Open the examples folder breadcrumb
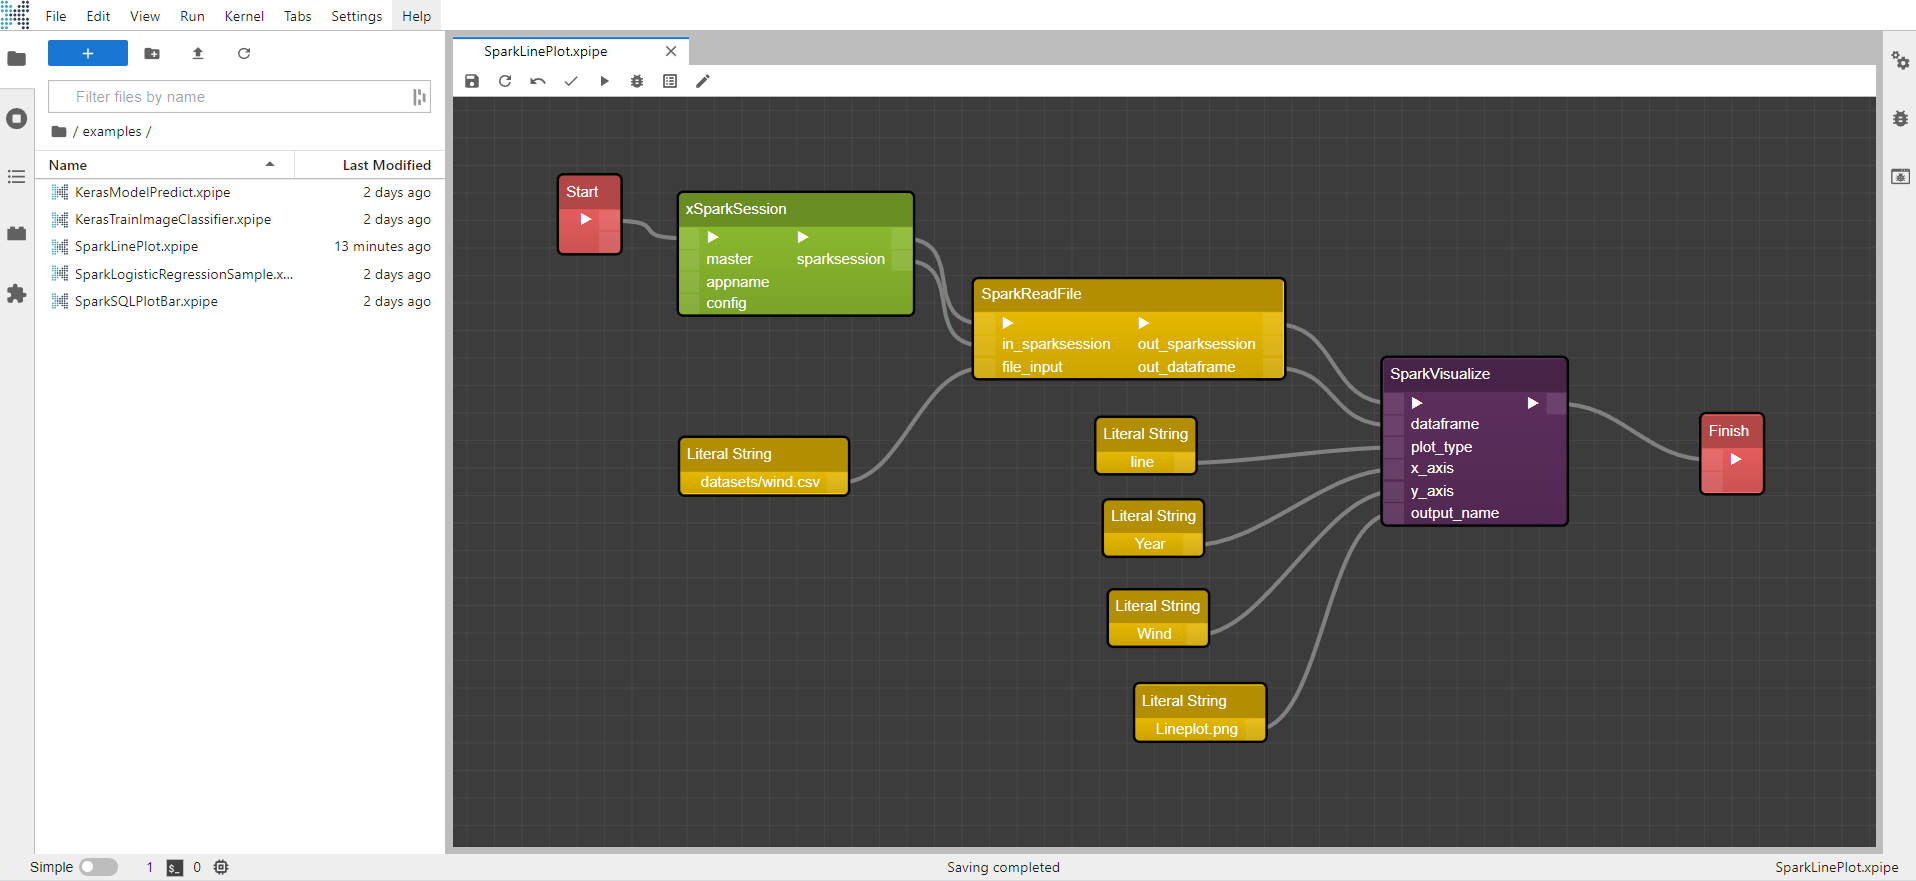The height and width of the screenshot is (881, 1916). pos(112,131)
